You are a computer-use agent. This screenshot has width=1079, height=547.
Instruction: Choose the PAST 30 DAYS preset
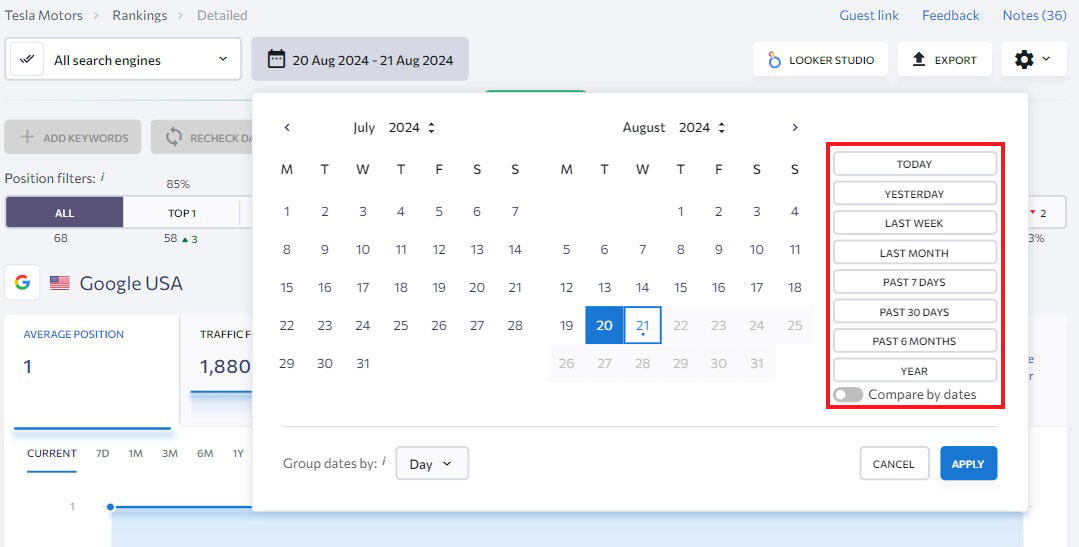click(915, 312)
